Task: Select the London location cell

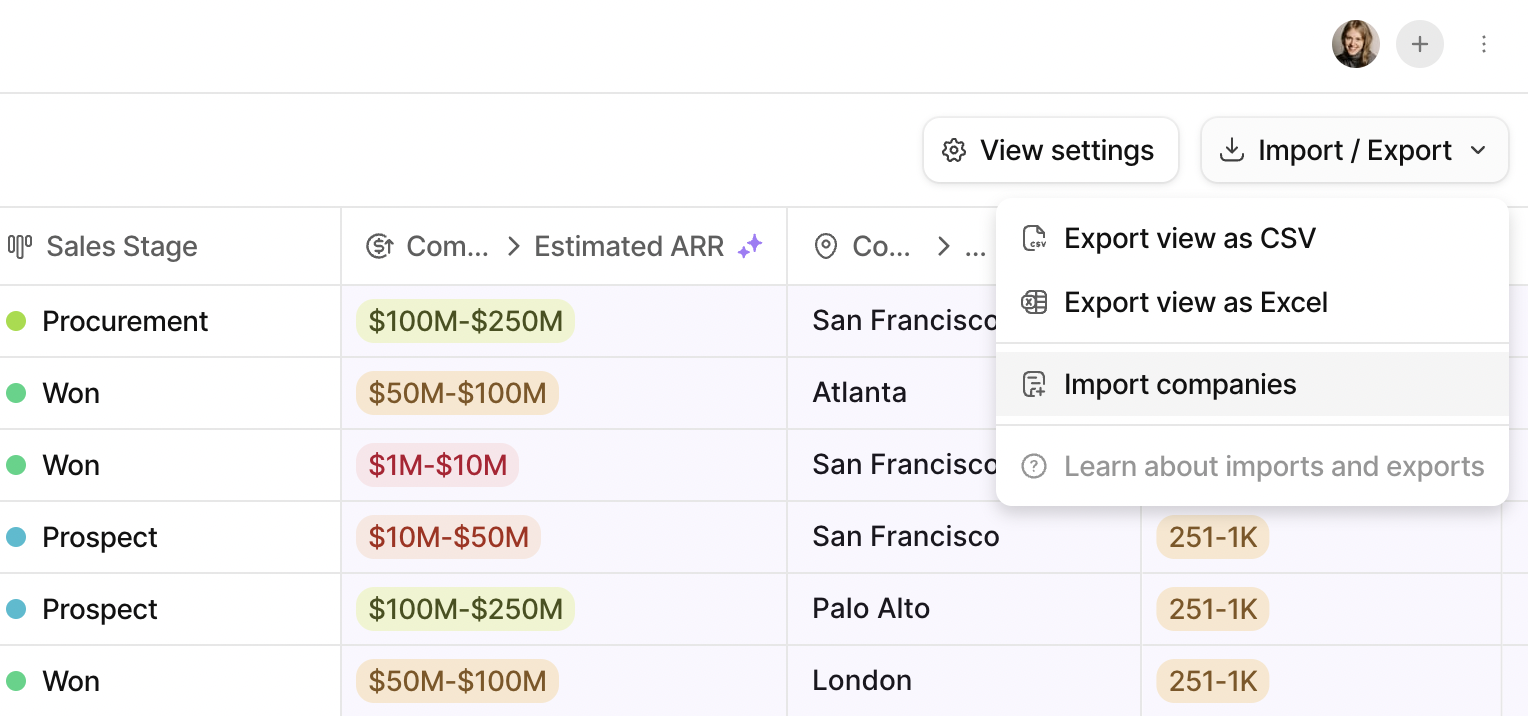Action: [x=964, y=681]
